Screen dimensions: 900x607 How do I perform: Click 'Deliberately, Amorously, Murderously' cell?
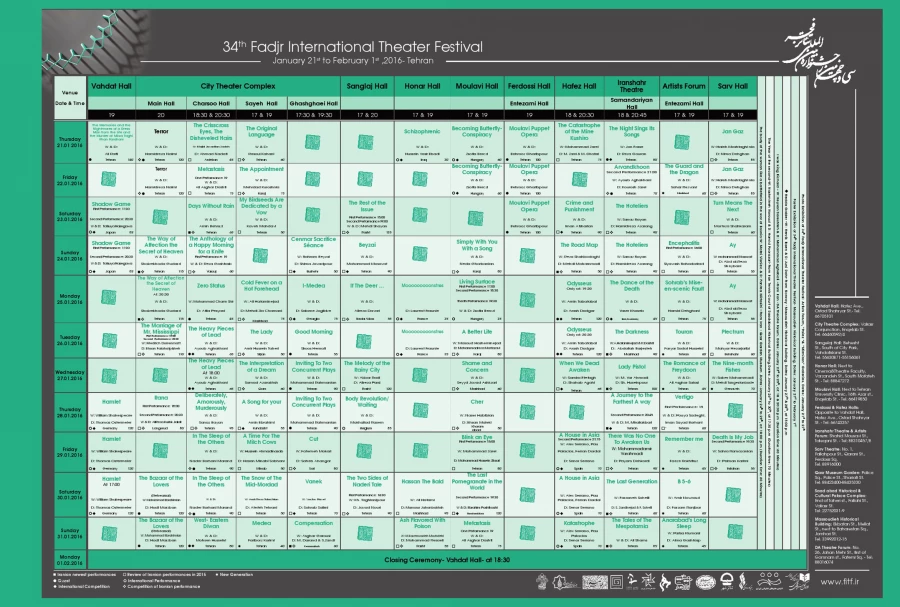(211, 412)
